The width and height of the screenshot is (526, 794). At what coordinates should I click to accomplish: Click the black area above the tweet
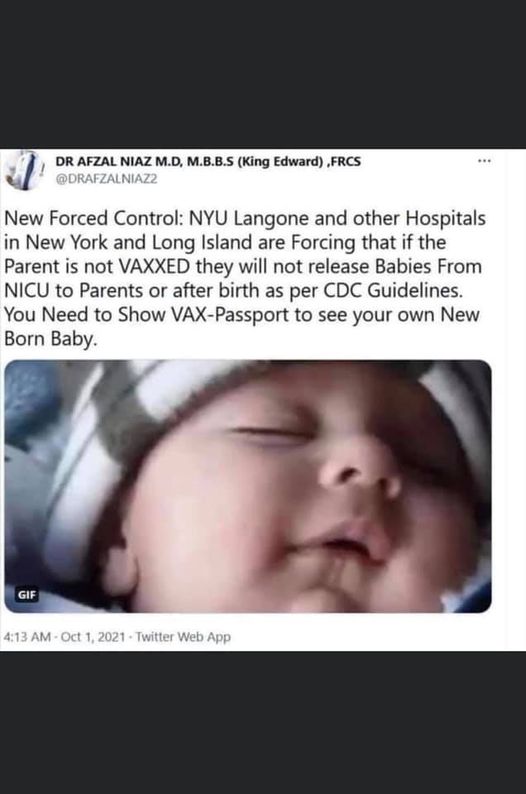263,74
